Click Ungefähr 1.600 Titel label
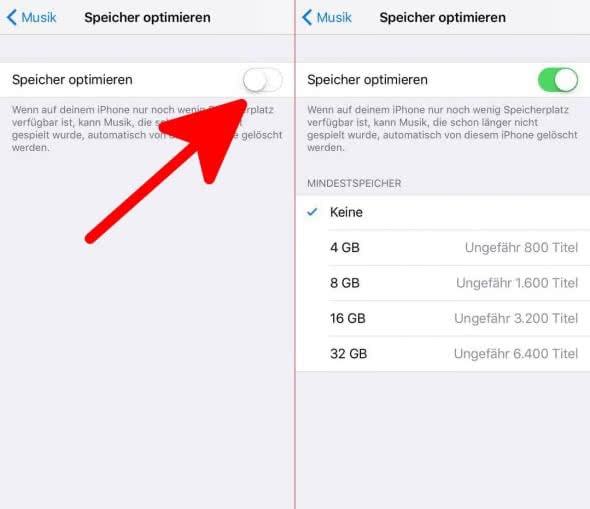Screen dimensions: 590x509 (517, 283)
